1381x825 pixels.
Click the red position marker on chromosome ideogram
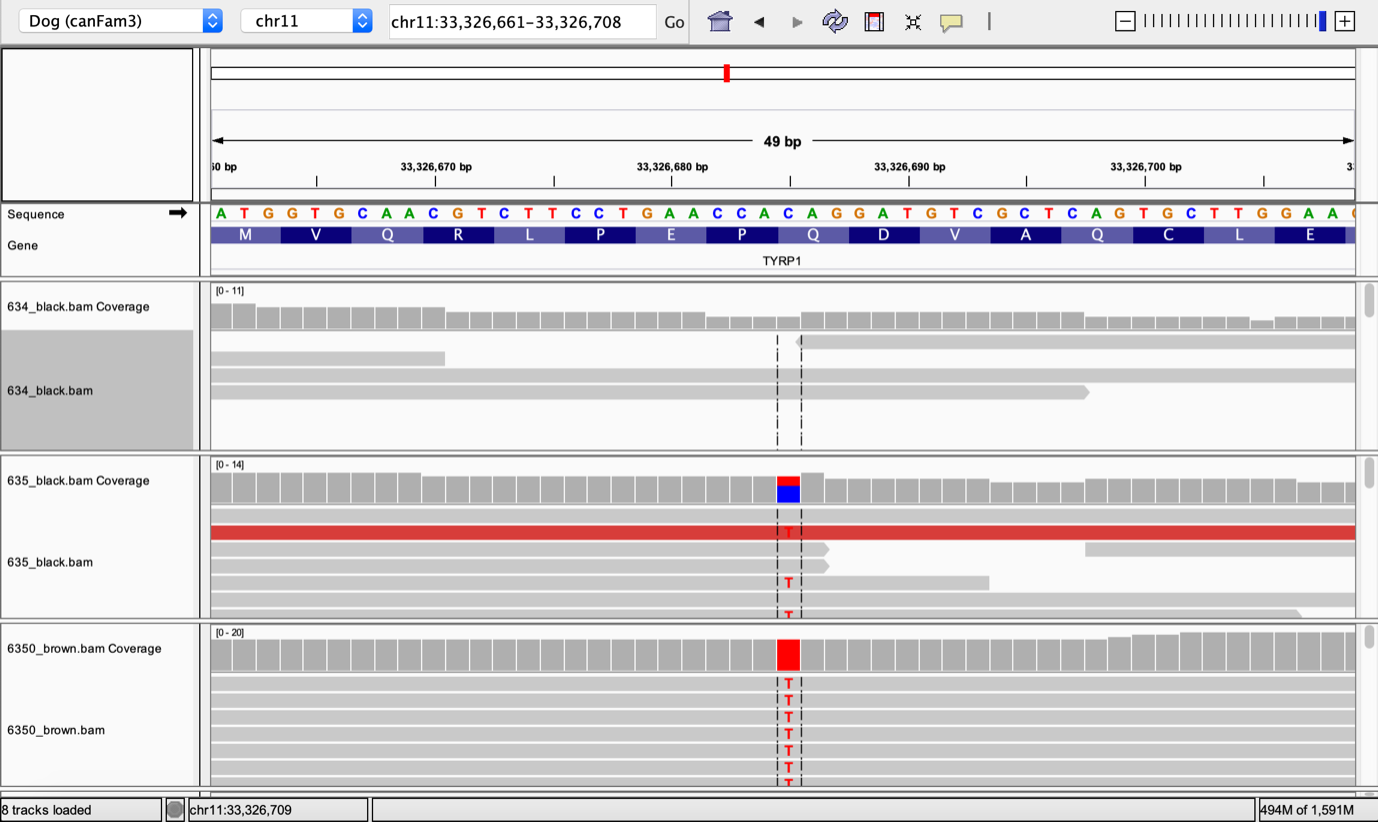[727, 73]
